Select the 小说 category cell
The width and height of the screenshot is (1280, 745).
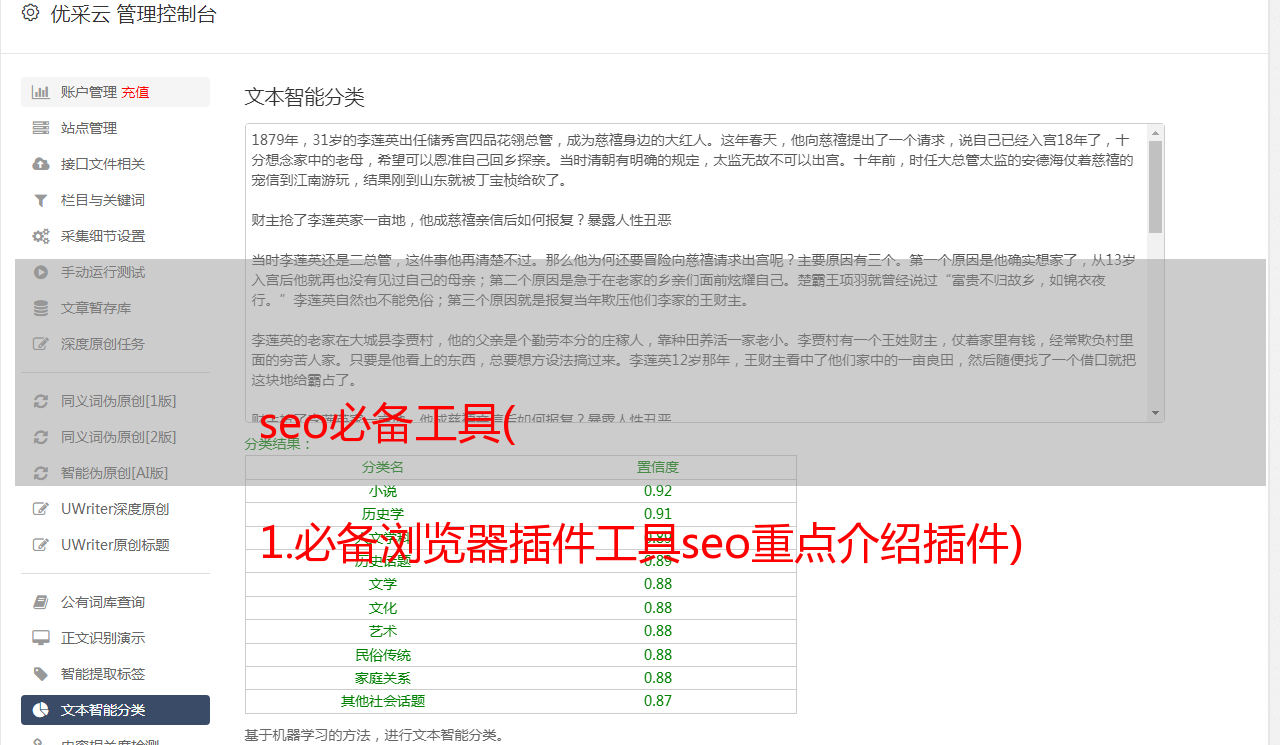click(383, 491)
